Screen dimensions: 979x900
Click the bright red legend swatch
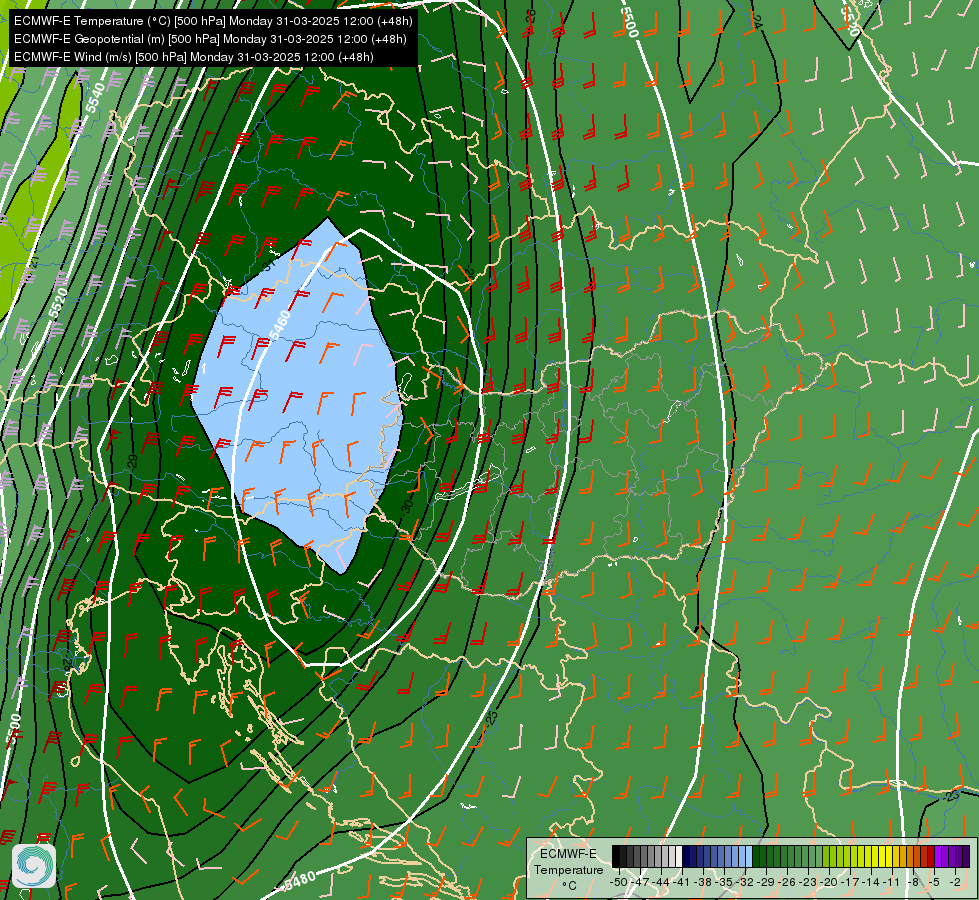tap(931, 856)
